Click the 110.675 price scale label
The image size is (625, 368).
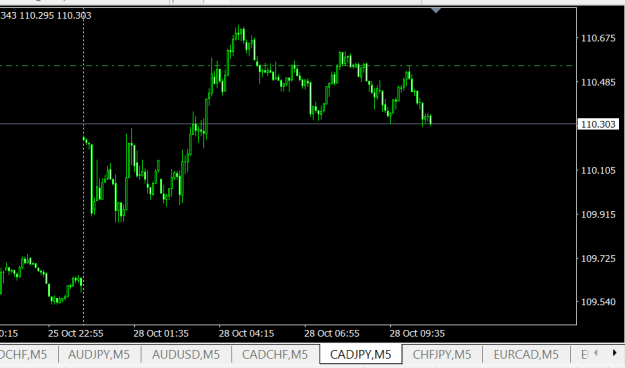598,38
